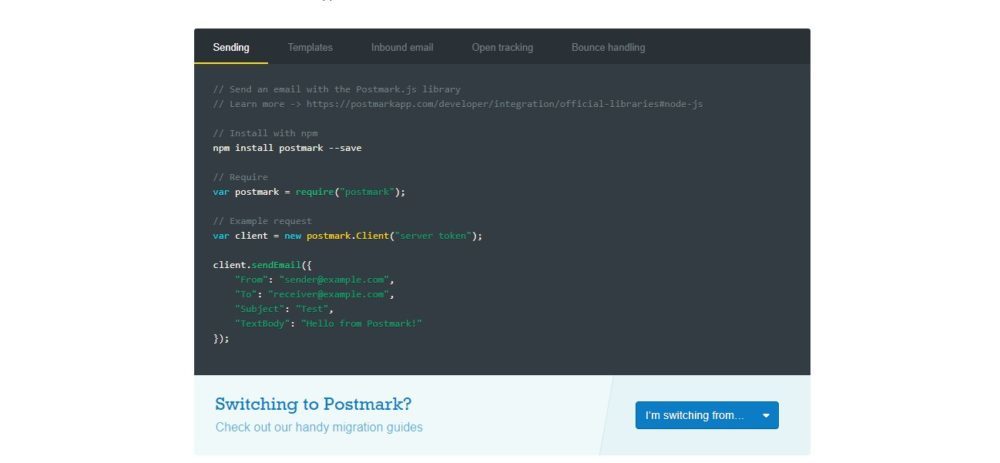
Task: Click "Check out our handy migration guides" text
Action: 319,427
